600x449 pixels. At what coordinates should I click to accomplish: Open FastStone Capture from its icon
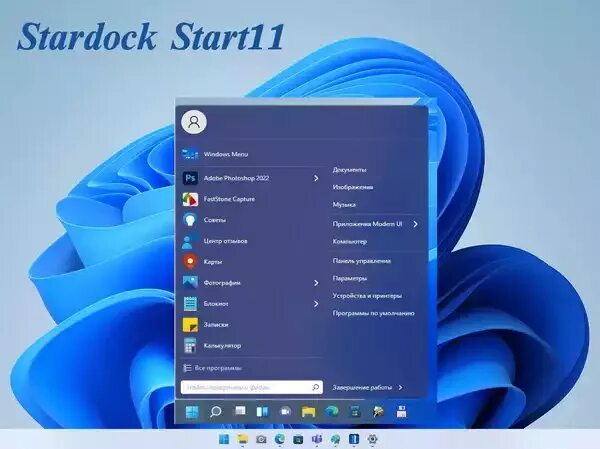[190, 199]
